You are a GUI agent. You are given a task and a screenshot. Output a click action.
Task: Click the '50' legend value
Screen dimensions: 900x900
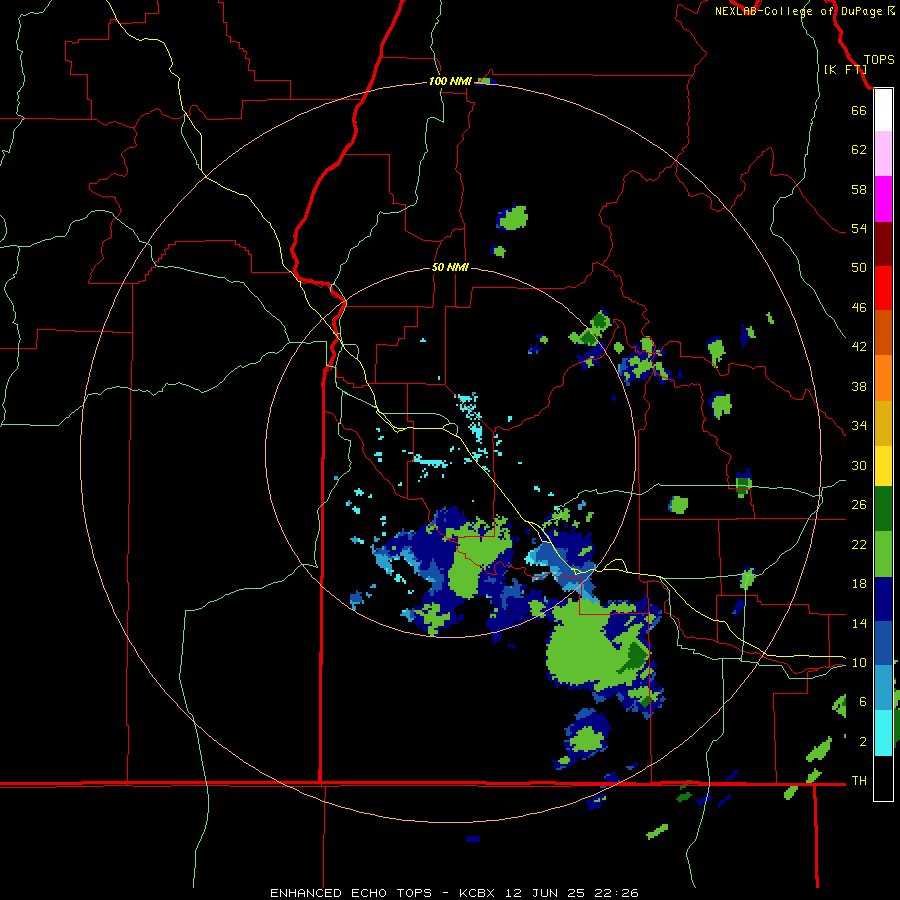859,268
